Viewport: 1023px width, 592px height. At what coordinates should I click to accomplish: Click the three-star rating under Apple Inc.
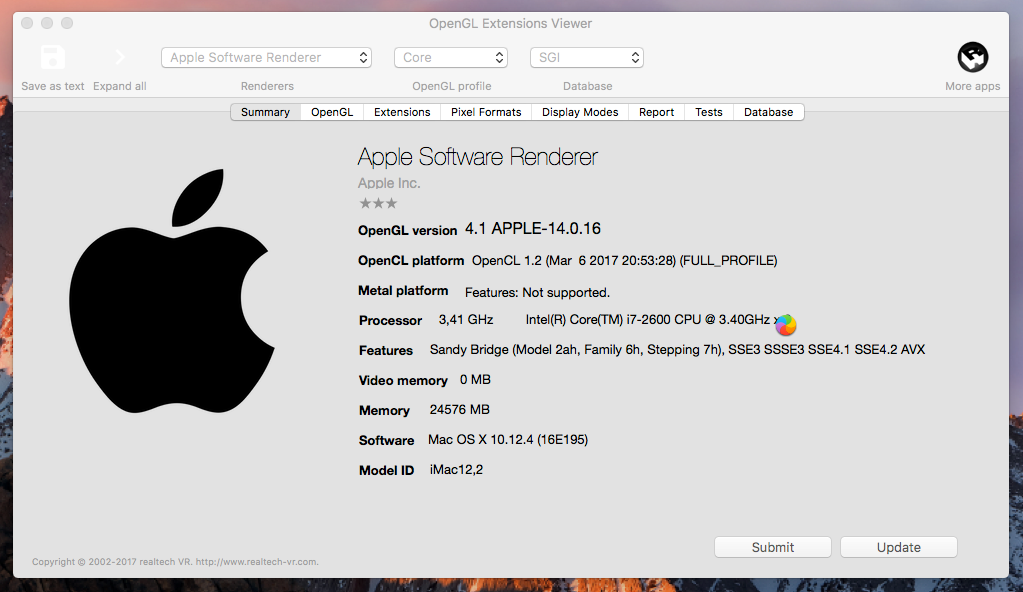pyautogui.click(x=378, y=203)
